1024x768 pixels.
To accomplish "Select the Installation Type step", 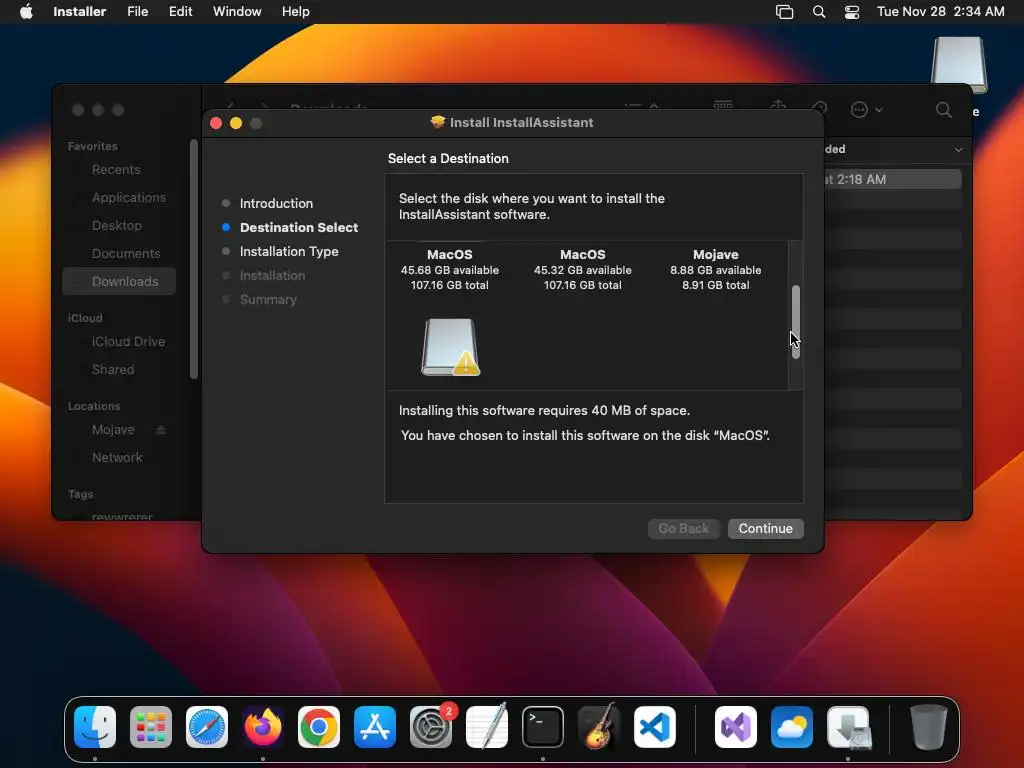I will (289, 251).
